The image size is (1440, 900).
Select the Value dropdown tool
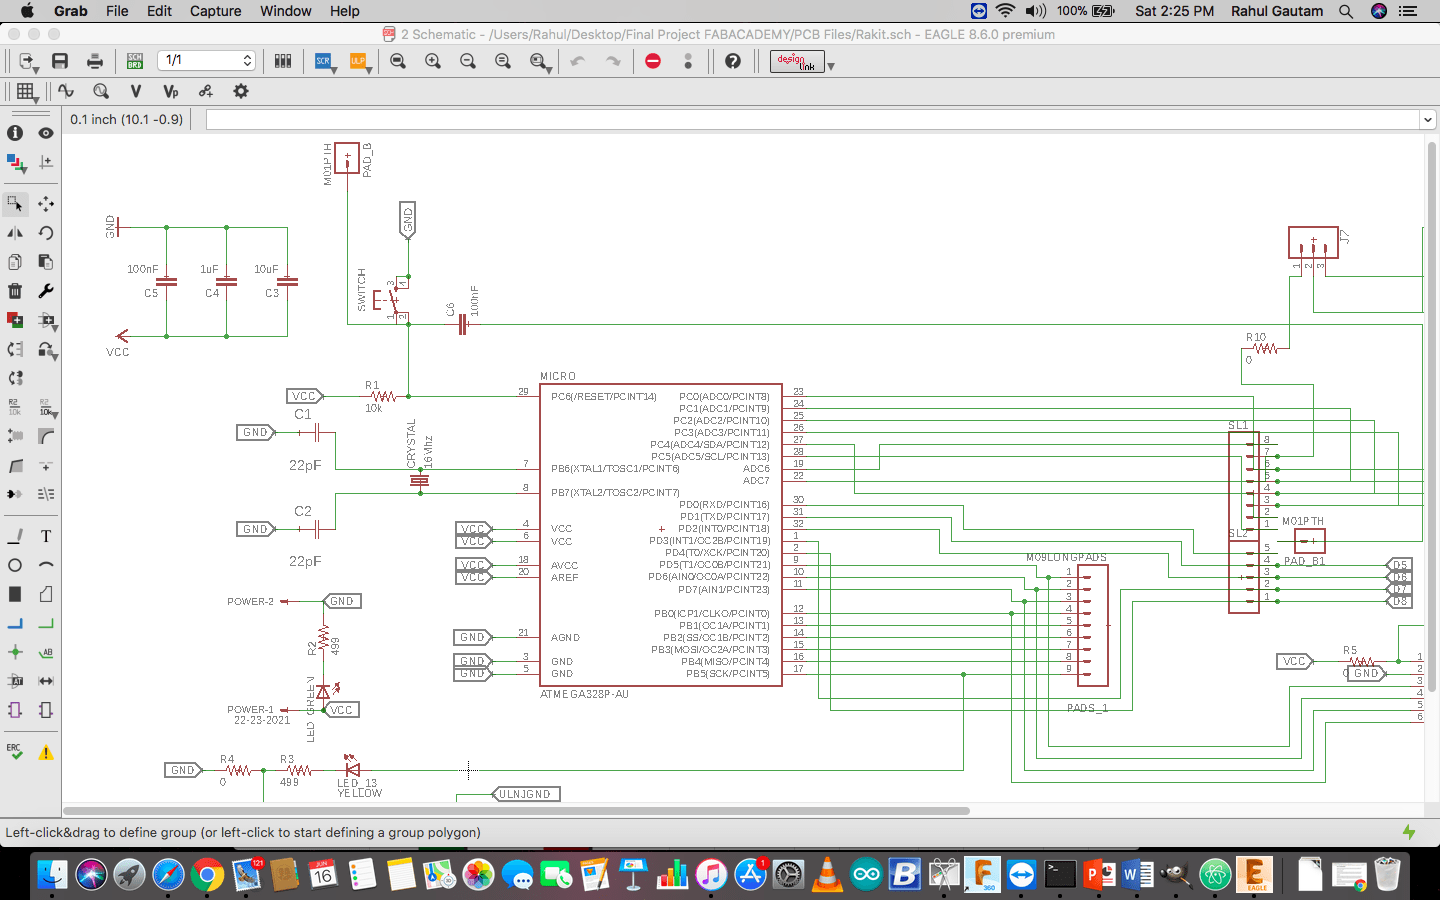click(x=46, y=408)
